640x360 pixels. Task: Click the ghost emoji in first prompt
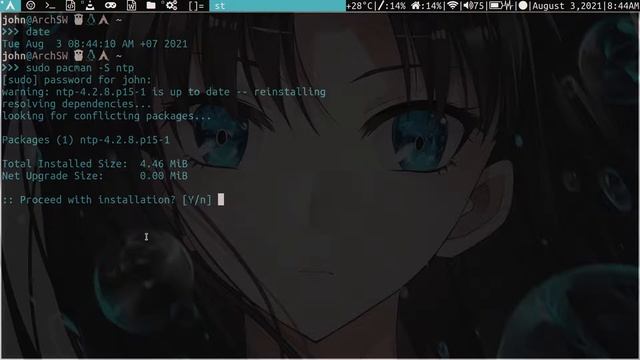pos(79,20)
